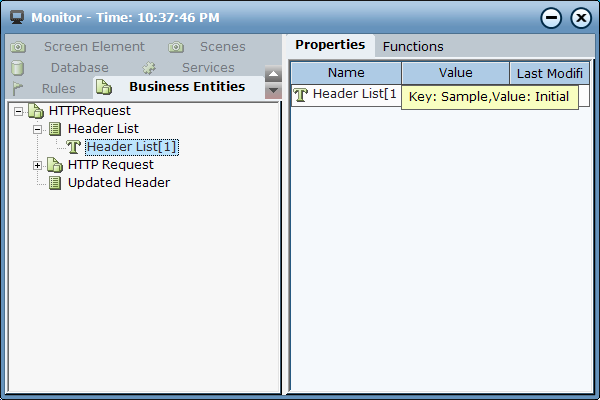Open the Screen Element tab
This screenshot has height=400, width=600.
[x=93, y=47]
